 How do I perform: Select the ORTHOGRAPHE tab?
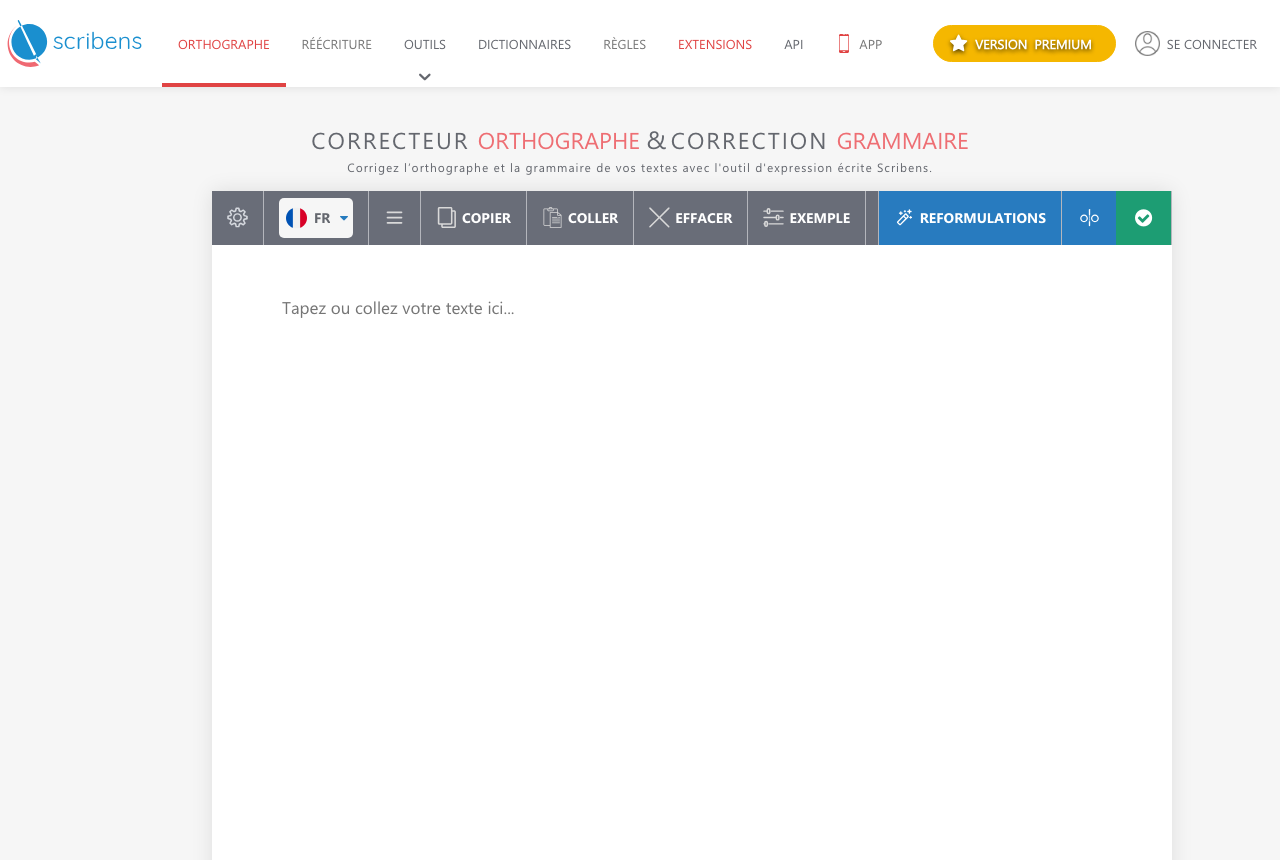coord(224,44)
